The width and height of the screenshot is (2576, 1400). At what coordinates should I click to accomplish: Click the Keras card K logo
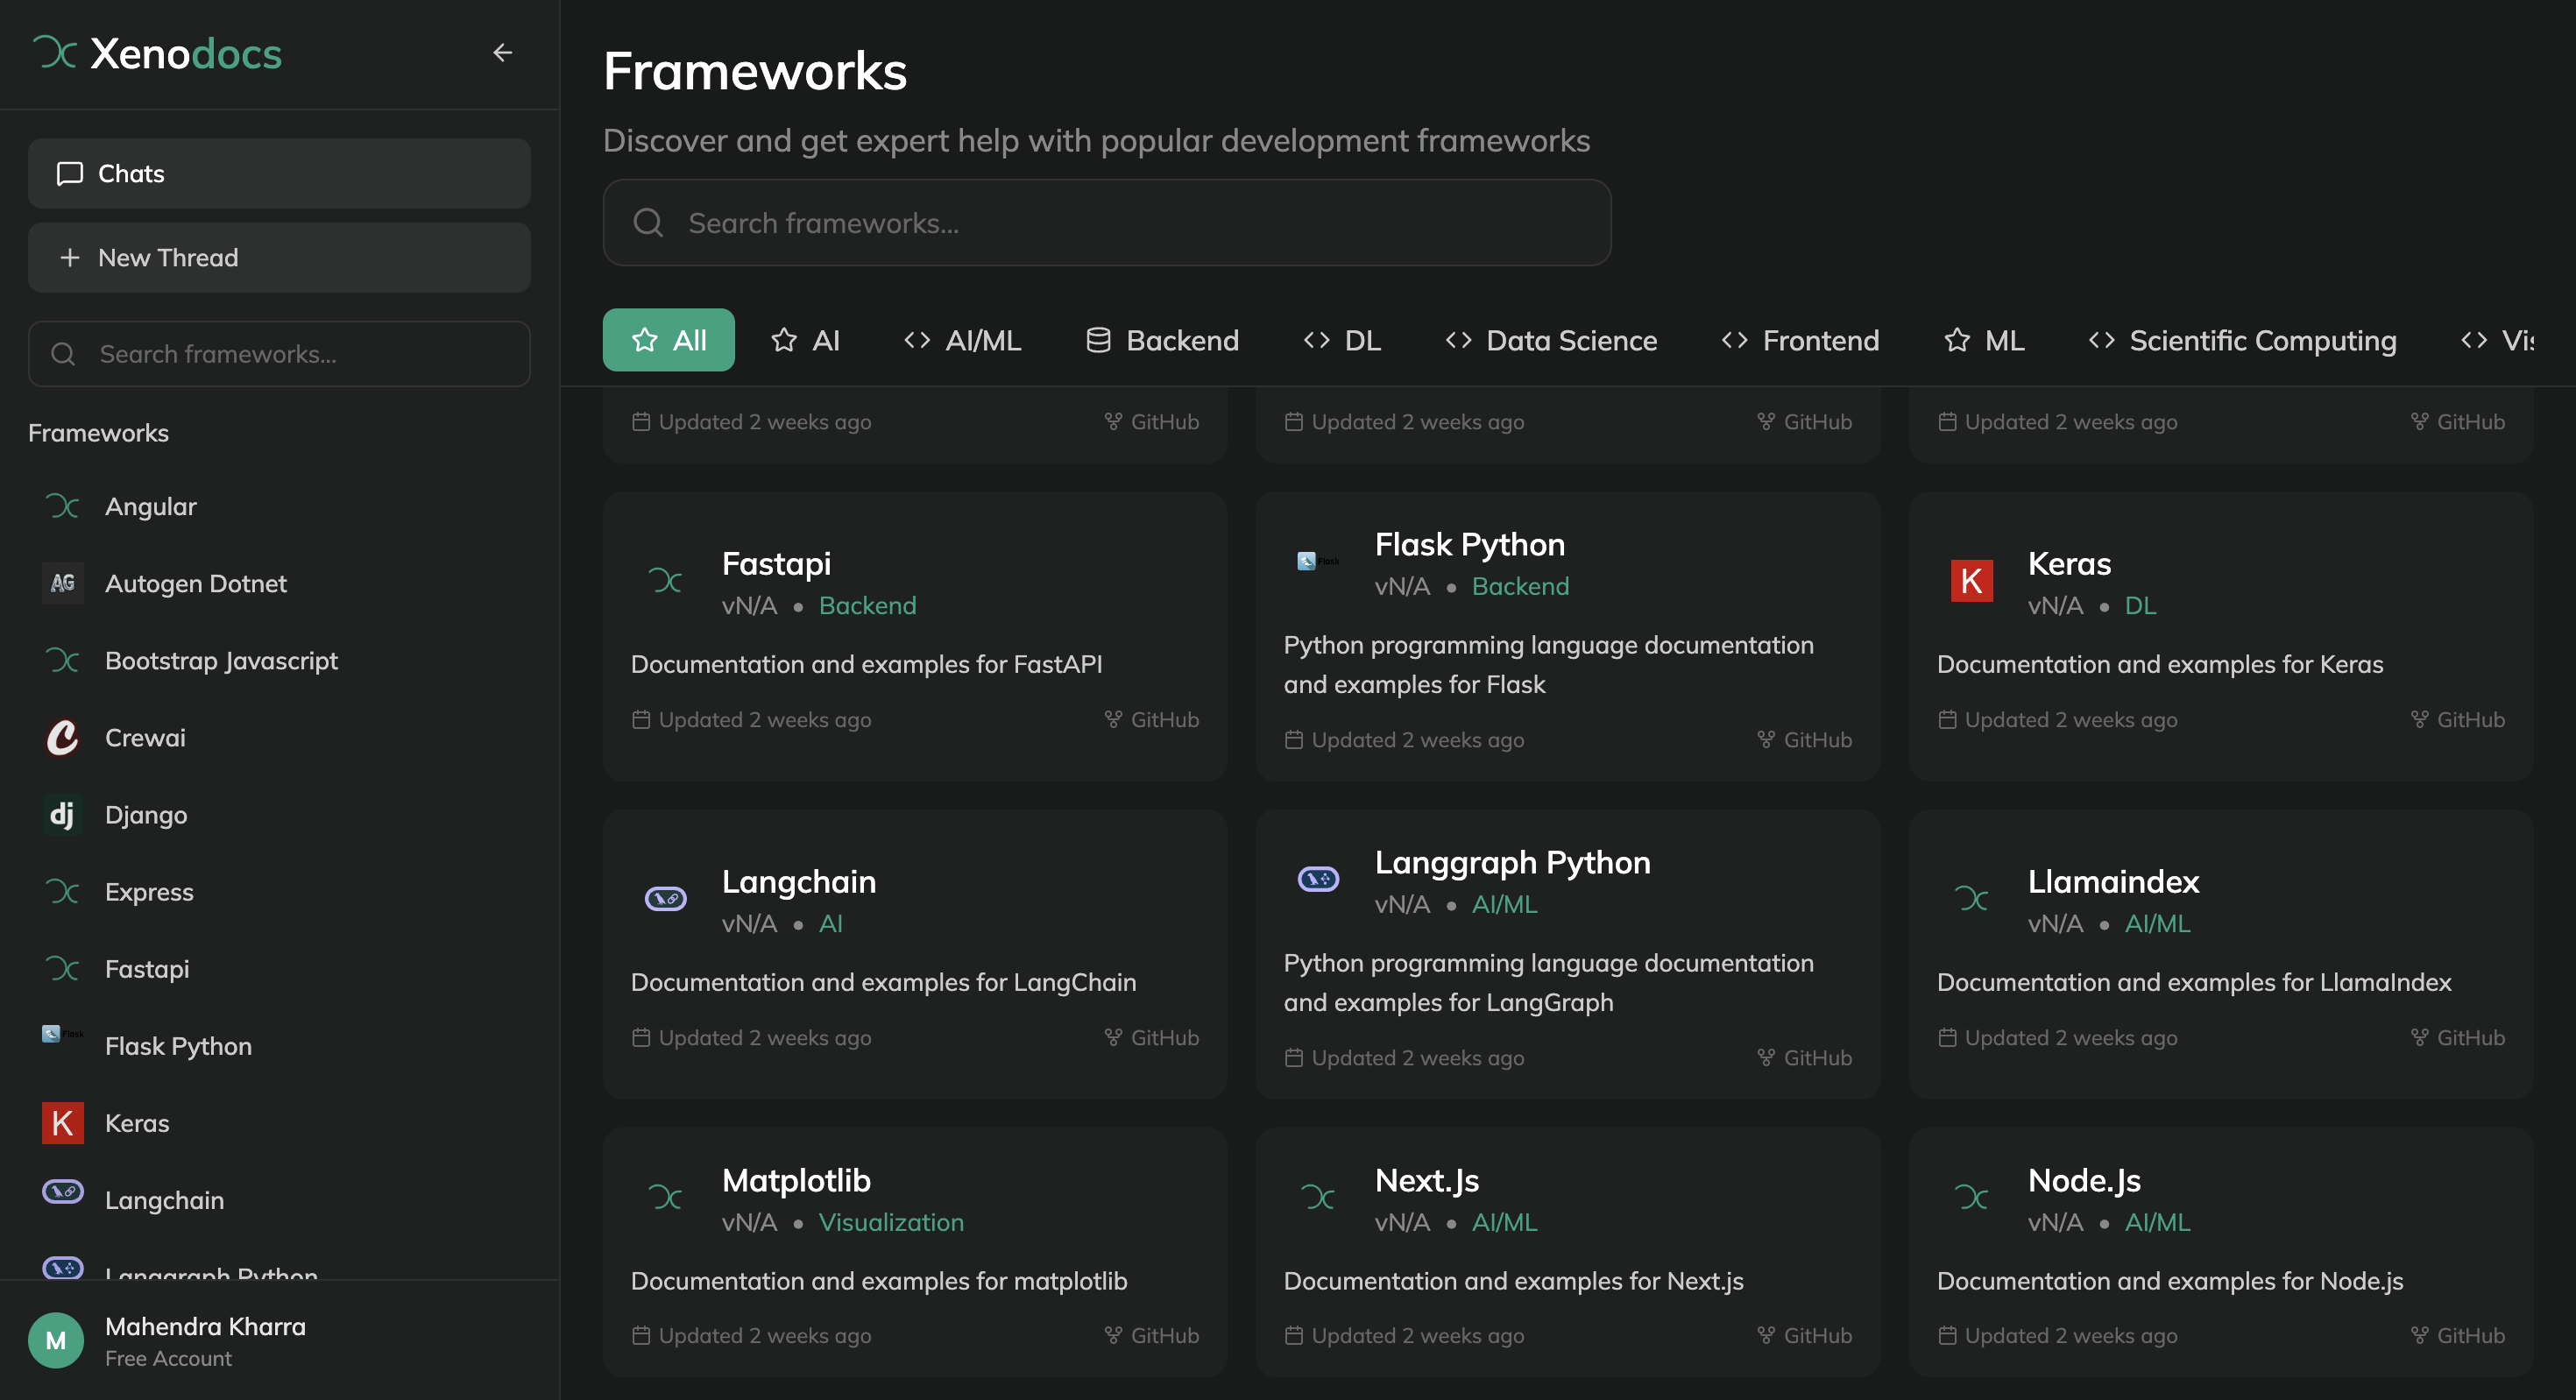[x=1971, y=581]
